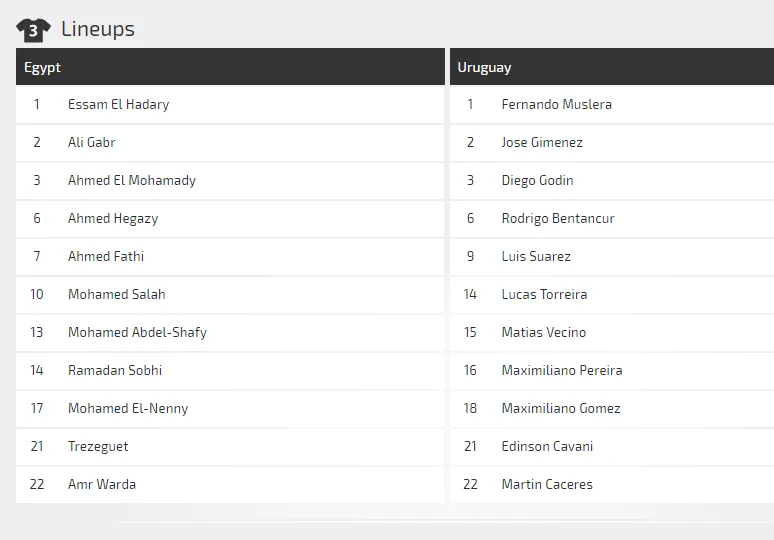Viewport: 774px width, 540px height.
Task: Open Ali Gabr player row
Action: click(x=230, y=143)
